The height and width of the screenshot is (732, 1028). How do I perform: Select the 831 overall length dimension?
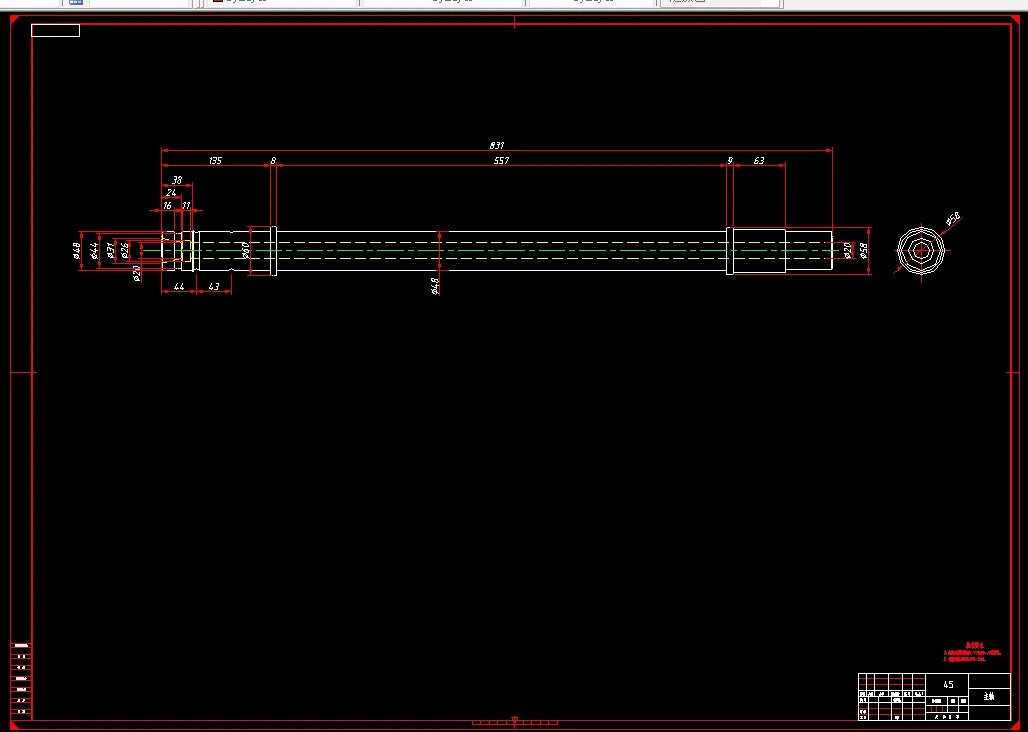point(496,145)
